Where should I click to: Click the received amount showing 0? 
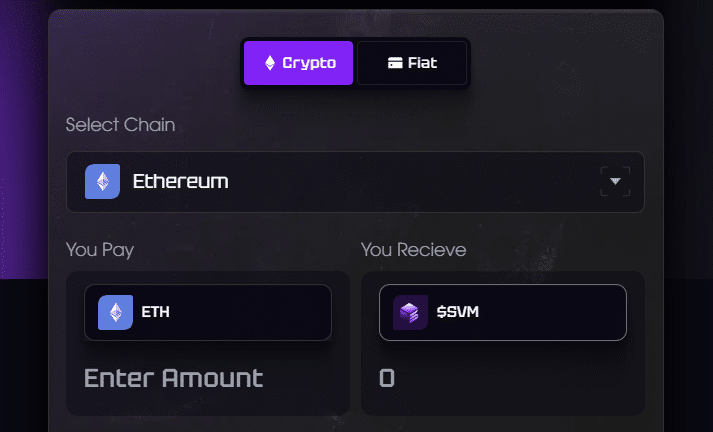coord(387,378)
